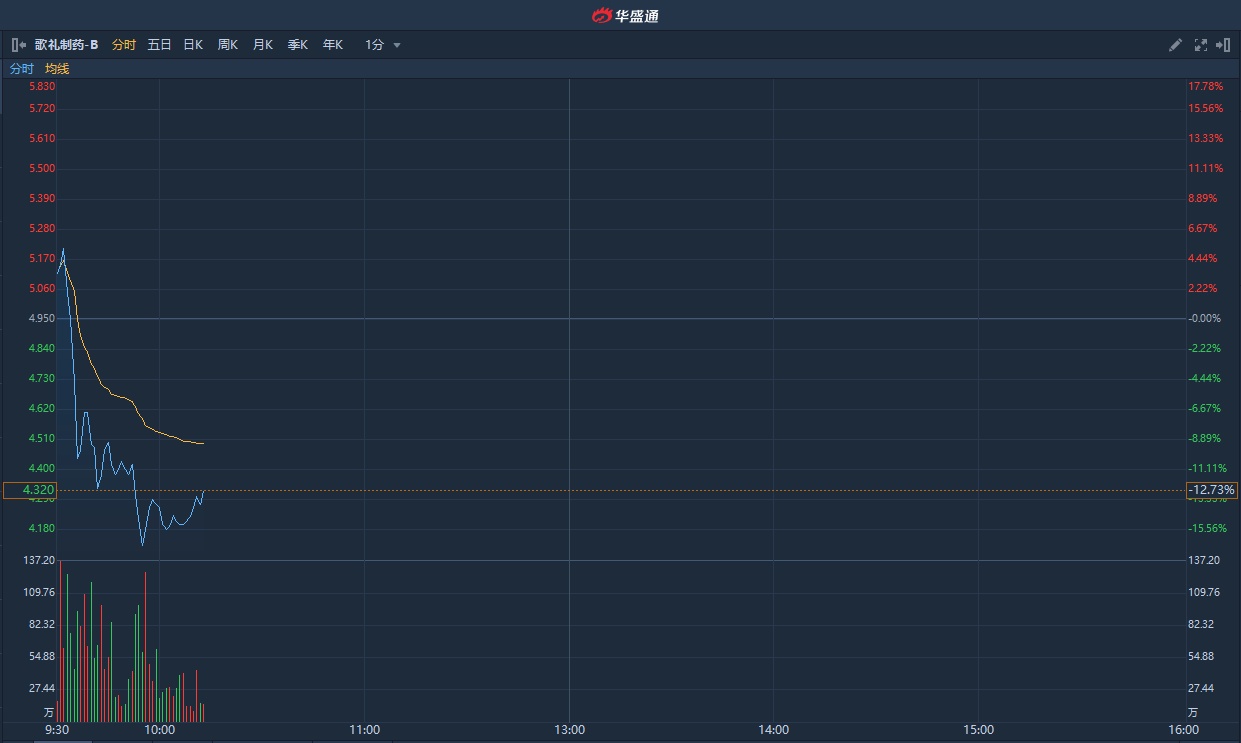Collapse the right side panel icon

1223,45
